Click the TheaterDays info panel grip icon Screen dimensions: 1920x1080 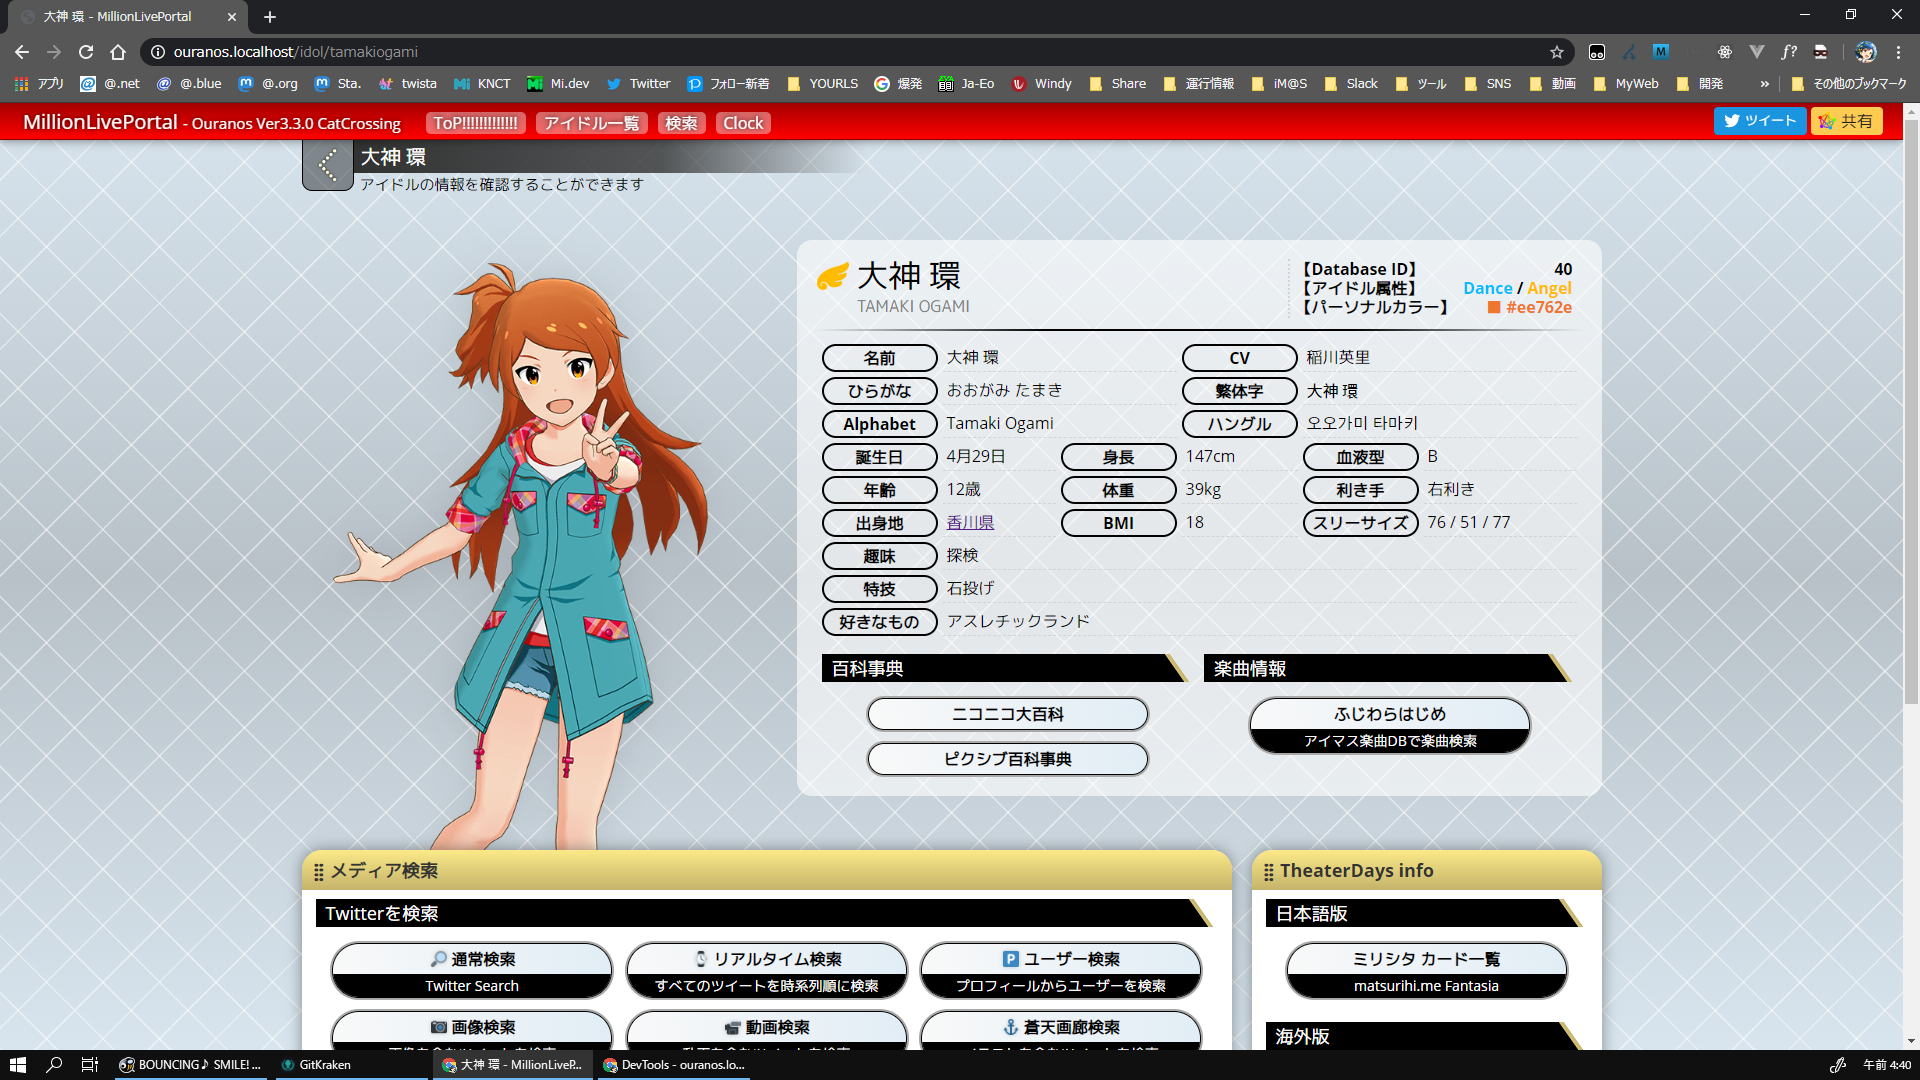1268,872
